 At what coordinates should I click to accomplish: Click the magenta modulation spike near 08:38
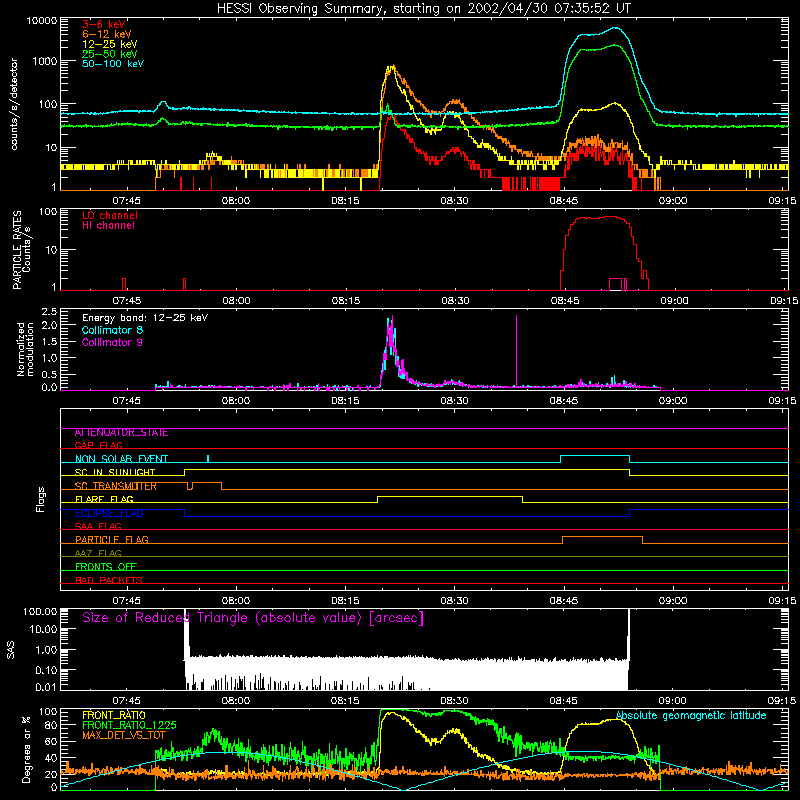point(516,351)
